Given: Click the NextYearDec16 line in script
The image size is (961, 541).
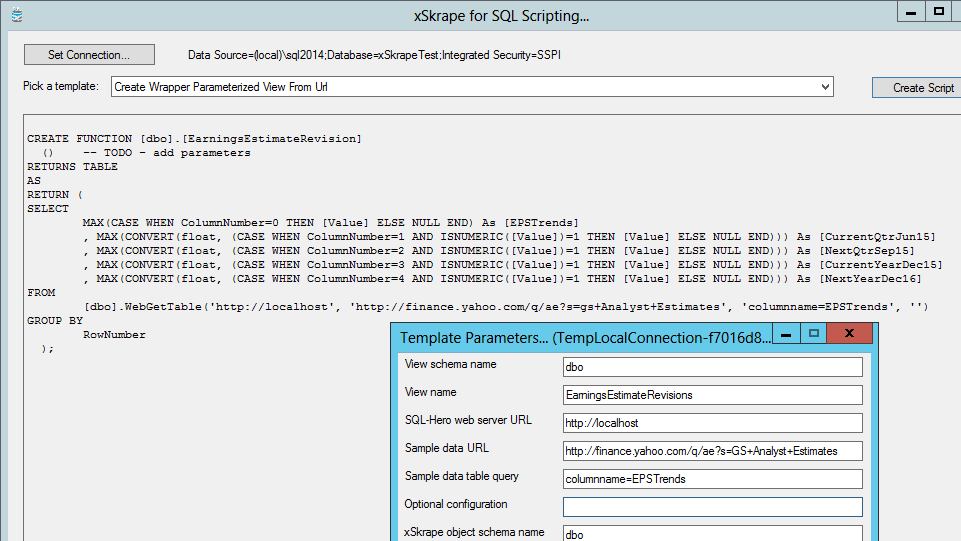Looking at the screenshot, I should [503, 279].
